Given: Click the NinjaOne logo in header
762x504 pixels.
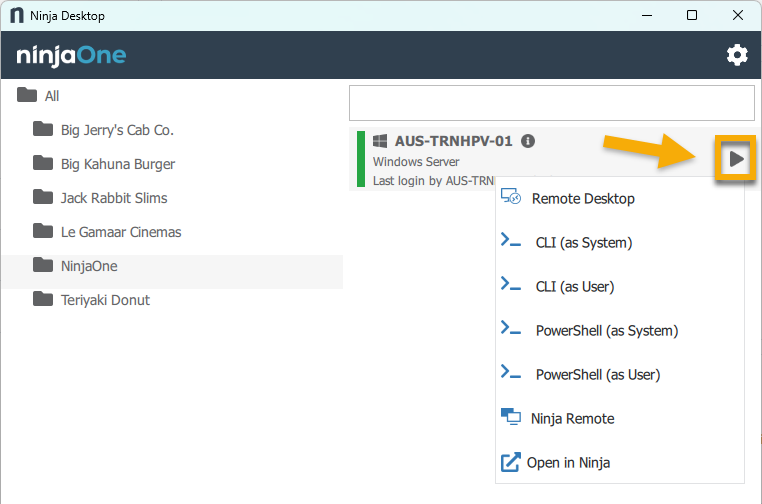Looking at the screenshot, I should point(71,56).
